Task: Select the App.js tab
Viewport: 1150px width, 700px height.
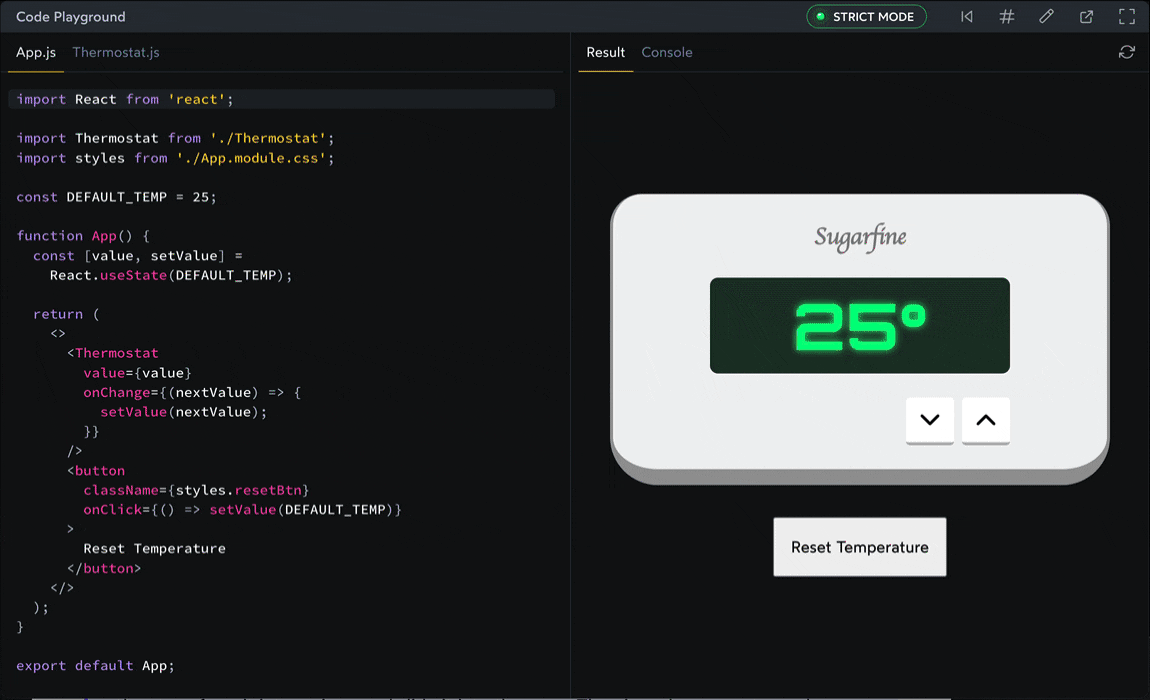Action: [35, 52]
